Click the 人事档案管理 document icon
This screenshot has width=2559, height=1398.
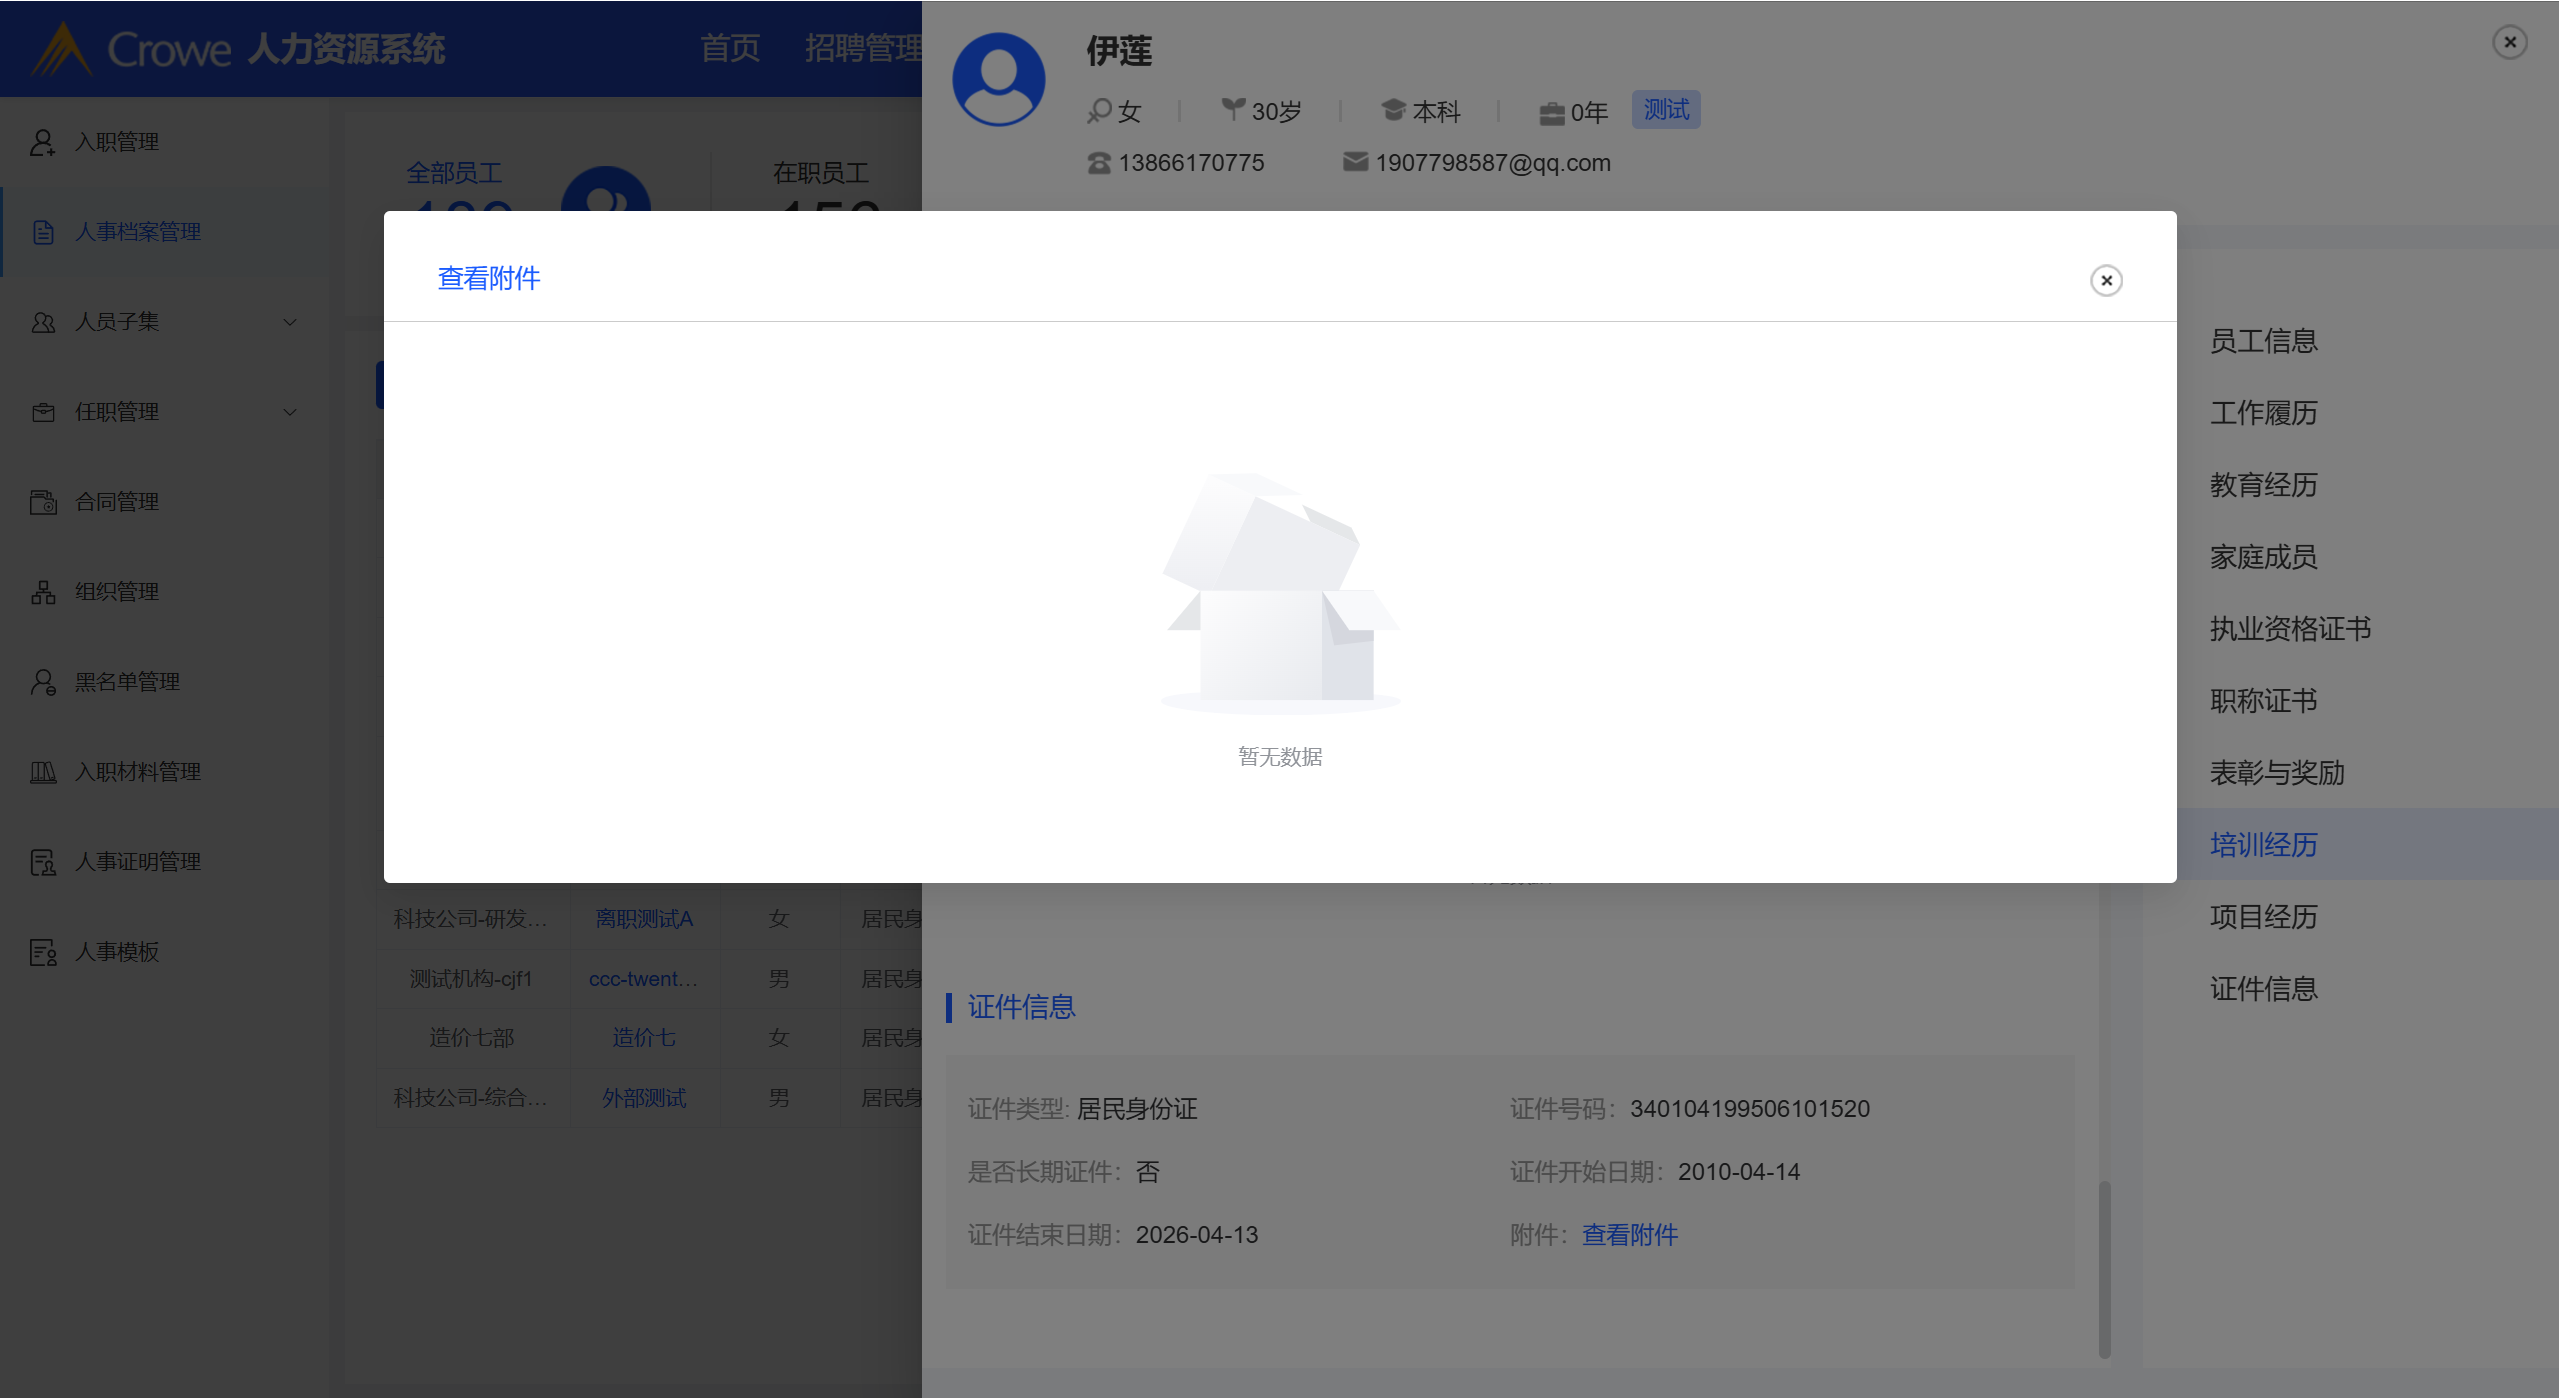click(x=43, y=232)
